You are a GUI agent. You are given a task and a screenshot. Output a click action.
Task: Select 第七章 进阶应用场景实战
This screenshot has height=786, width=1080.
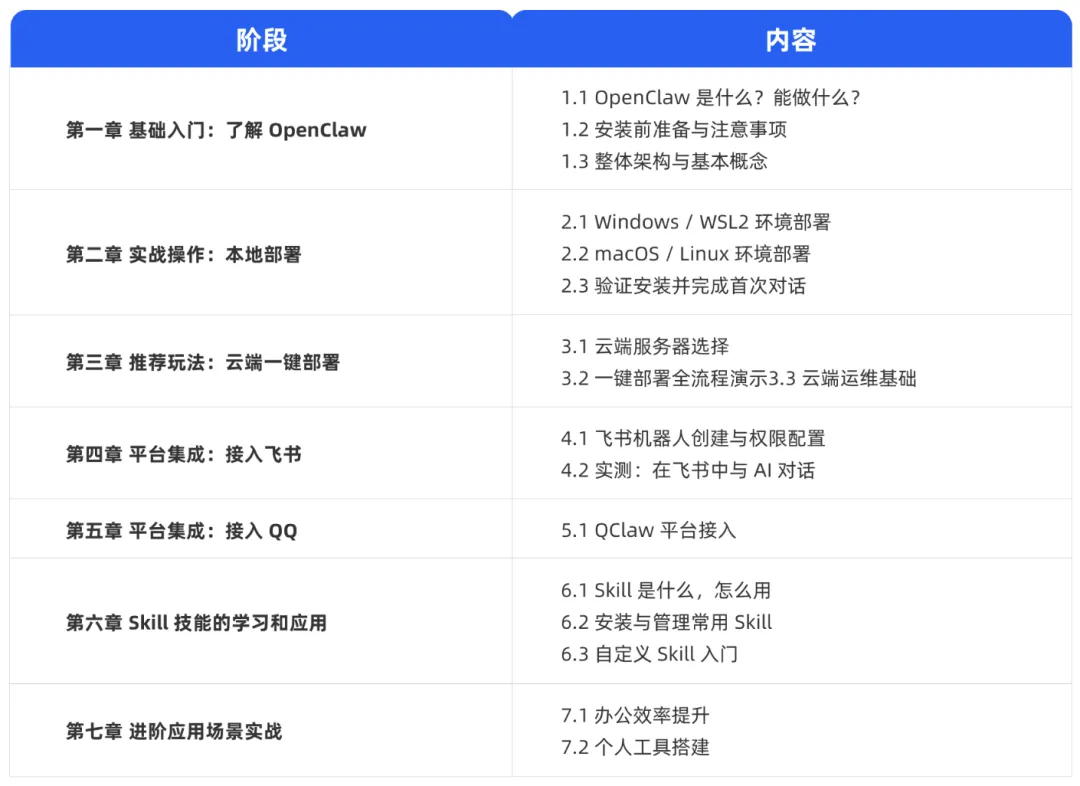(x=174, y=731)
